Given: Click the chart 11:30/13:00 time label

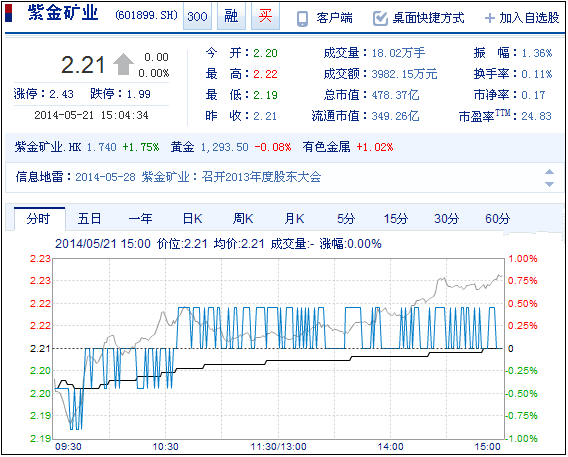Looking at the screenshot, I should (x=279, y=446).
